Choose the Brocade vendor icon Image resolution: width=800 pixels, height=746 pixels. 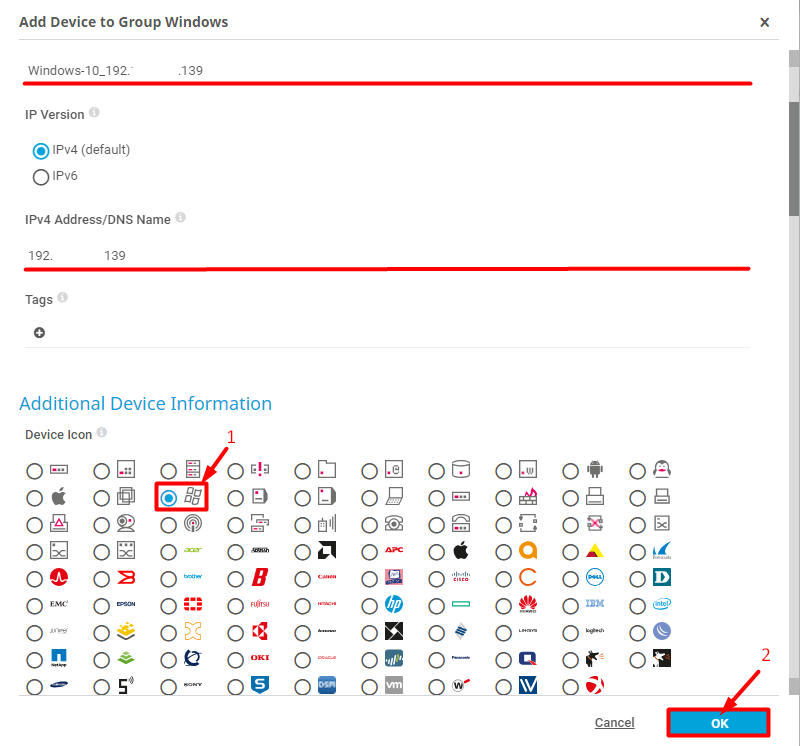pyautogui.click(x=126, y=578)
